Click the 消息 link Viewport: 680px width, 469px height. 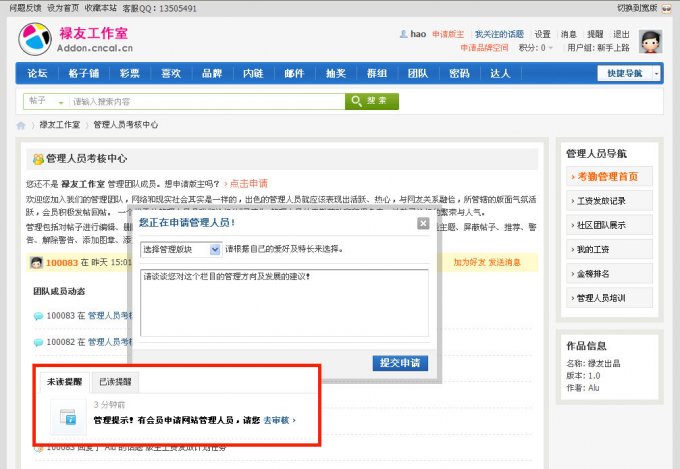click(x=569, y=34)
